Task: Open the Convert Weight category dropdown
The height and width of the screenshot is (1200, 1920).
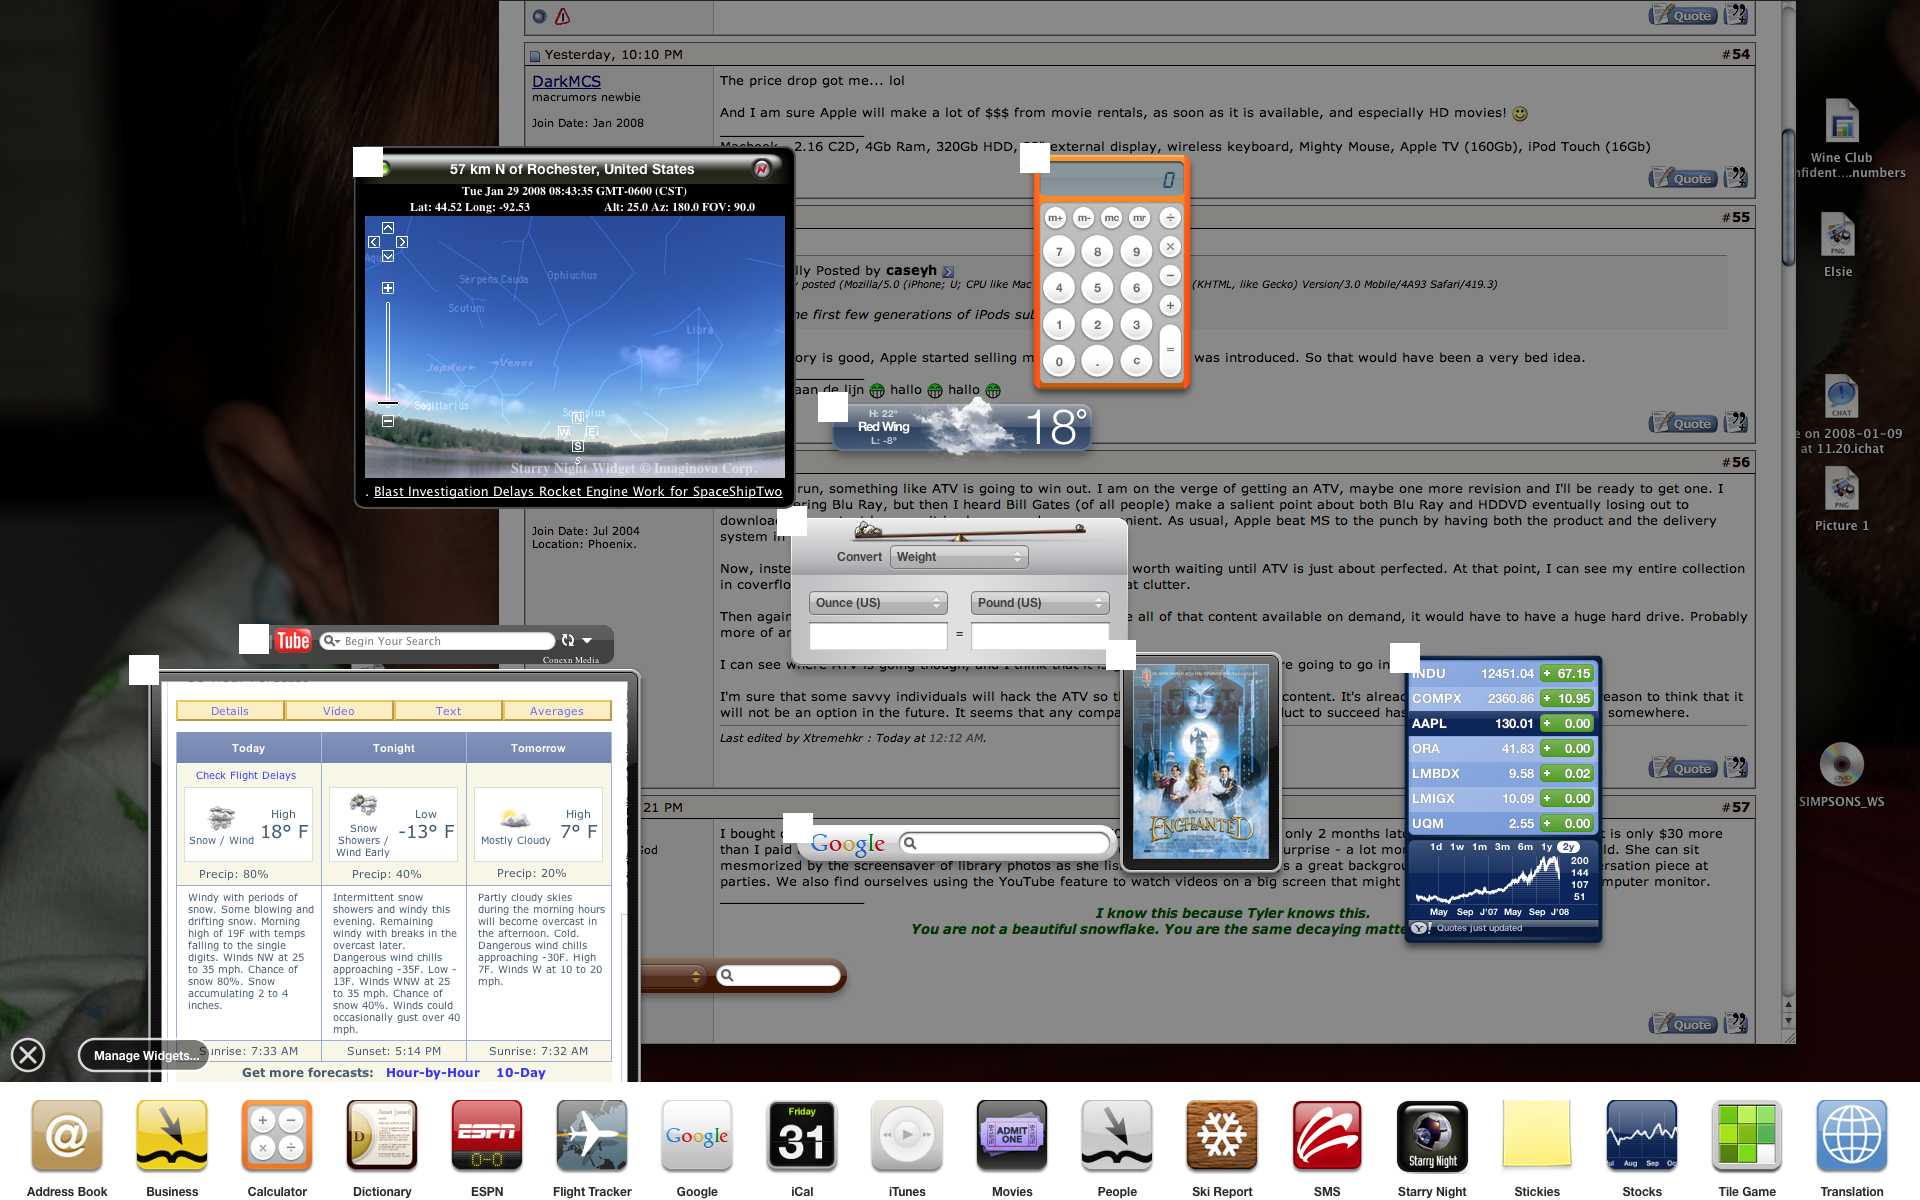Action: coord(958,557)
